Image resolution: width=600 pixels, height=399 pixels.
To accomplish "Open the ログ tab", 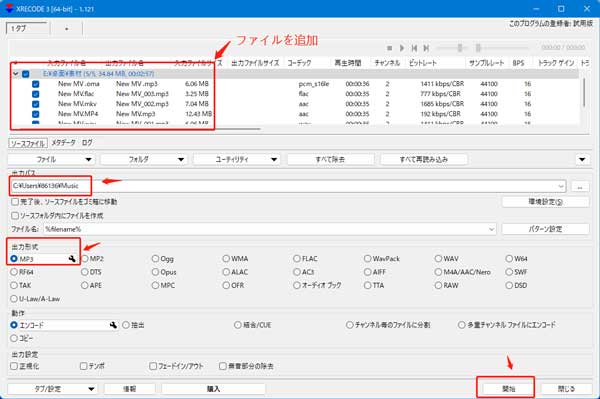I will (x=87, y=143).
